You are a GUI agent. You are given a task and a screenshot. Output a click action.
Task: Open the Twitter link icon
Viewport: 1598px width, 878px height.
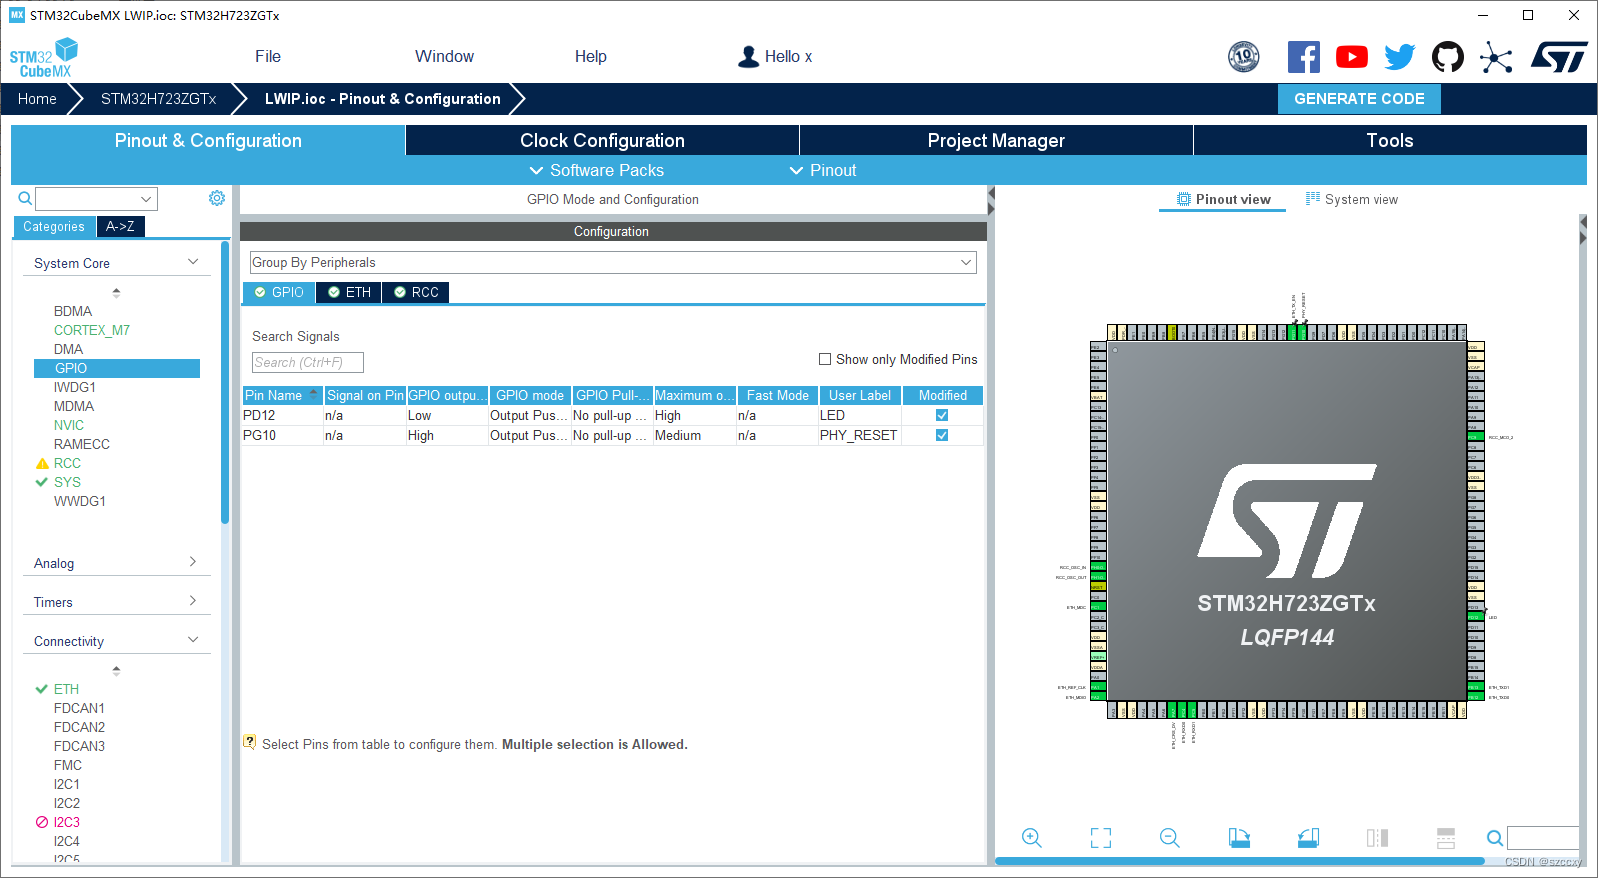(1400, 57)
